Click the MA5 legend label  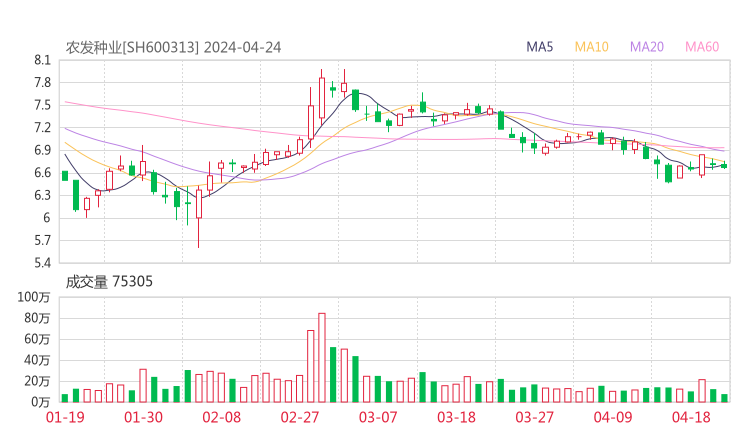[x=539, y=47]
